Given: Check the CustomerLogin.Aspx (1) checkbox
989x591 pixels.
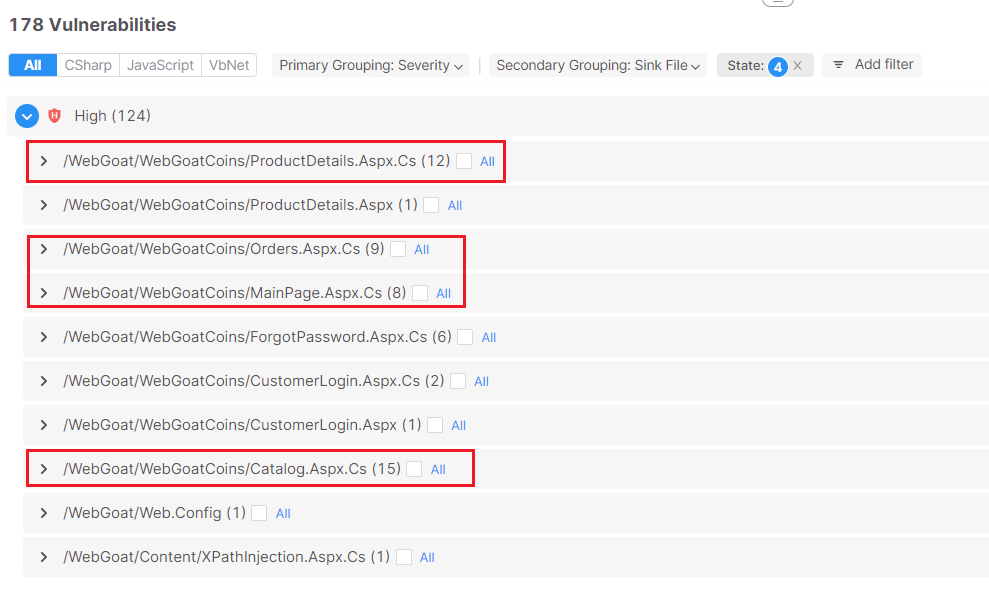Looking at the screenshot, I should click(435, 425).
